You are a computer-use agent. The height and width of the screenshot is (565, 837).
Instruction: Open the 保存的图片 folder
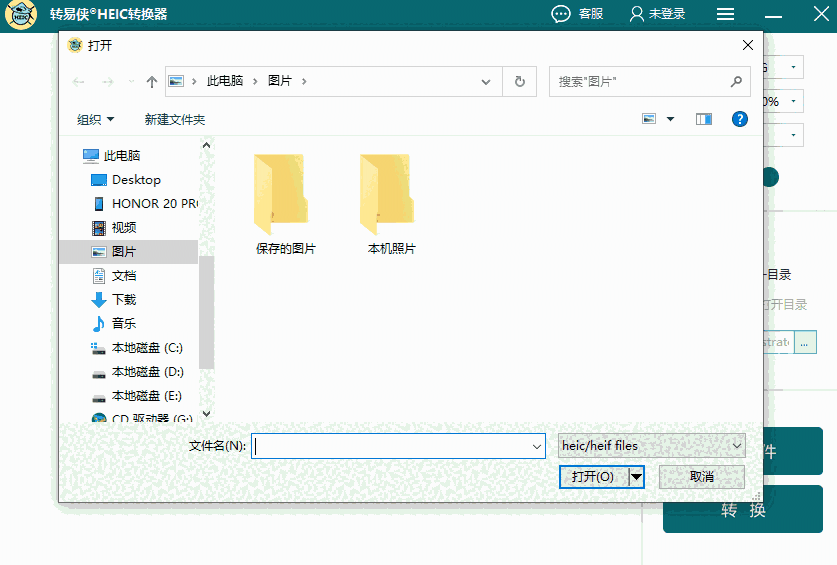[x=286, y=204]
